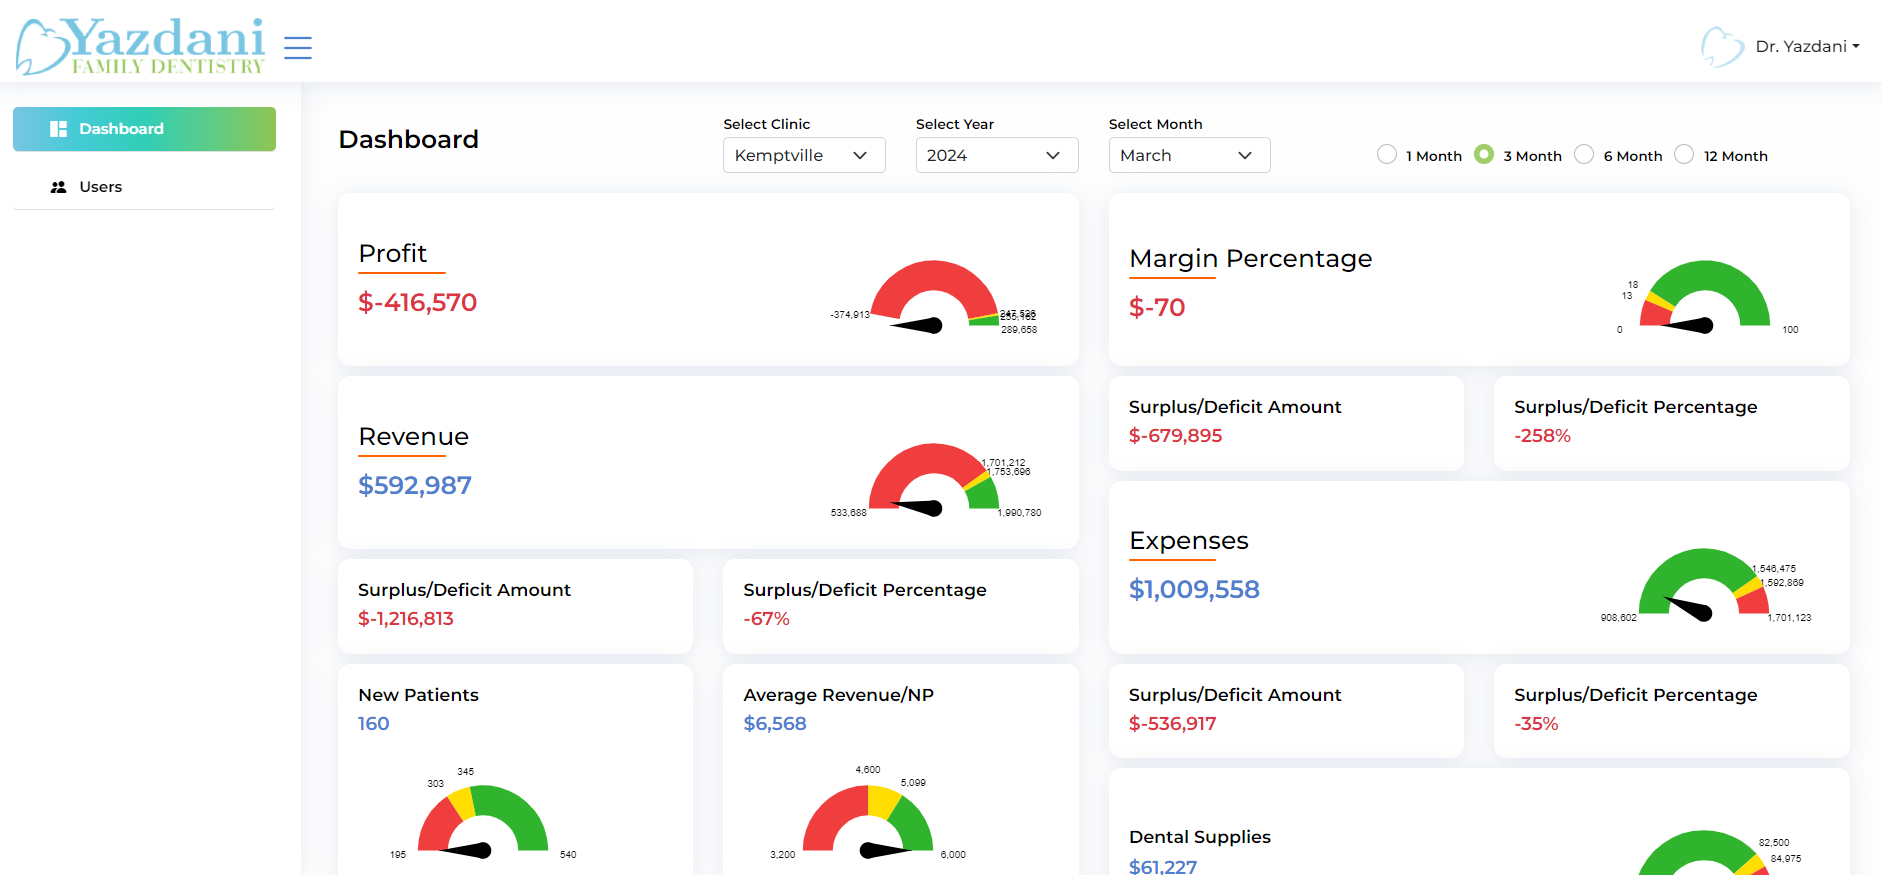1882x875 pixels.
Task: Open the Dr. Yazdani account dropdown
Action: (1807, 46)
